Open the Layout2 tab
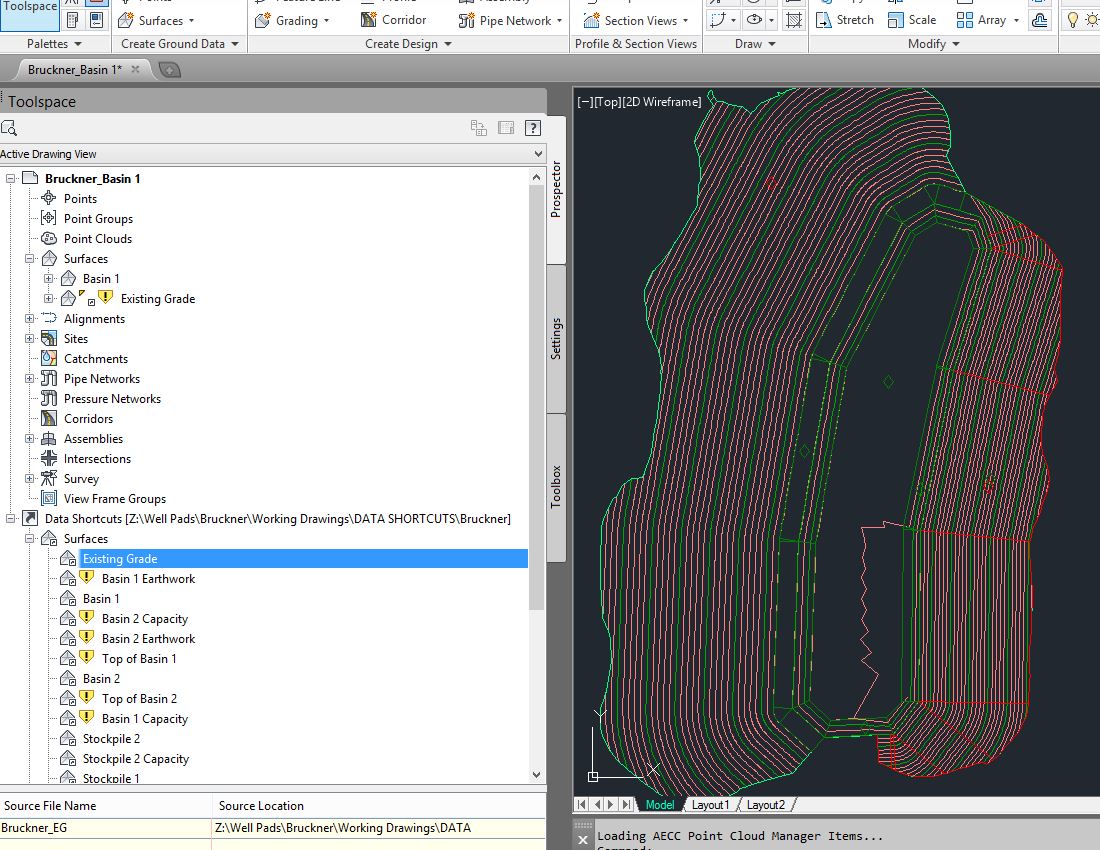This screenshot has width=1100, height=850. pyautogui.click(x=765, y=804)
